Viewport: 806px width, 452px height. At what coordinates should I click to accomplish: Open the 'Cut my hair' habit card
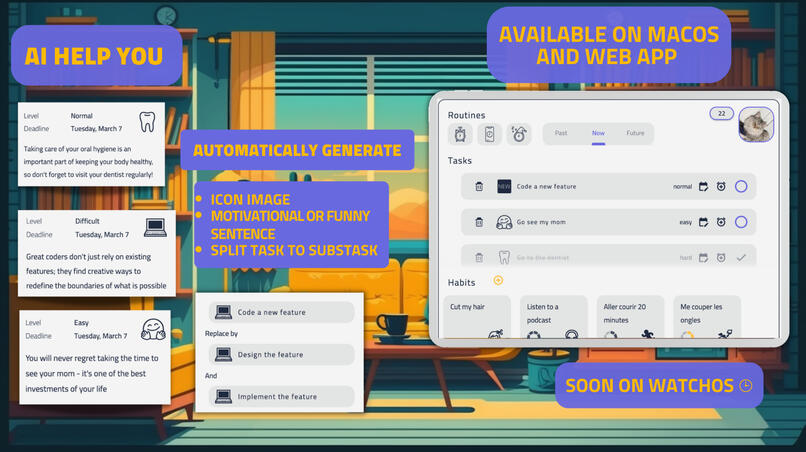(x=476, y=320)
